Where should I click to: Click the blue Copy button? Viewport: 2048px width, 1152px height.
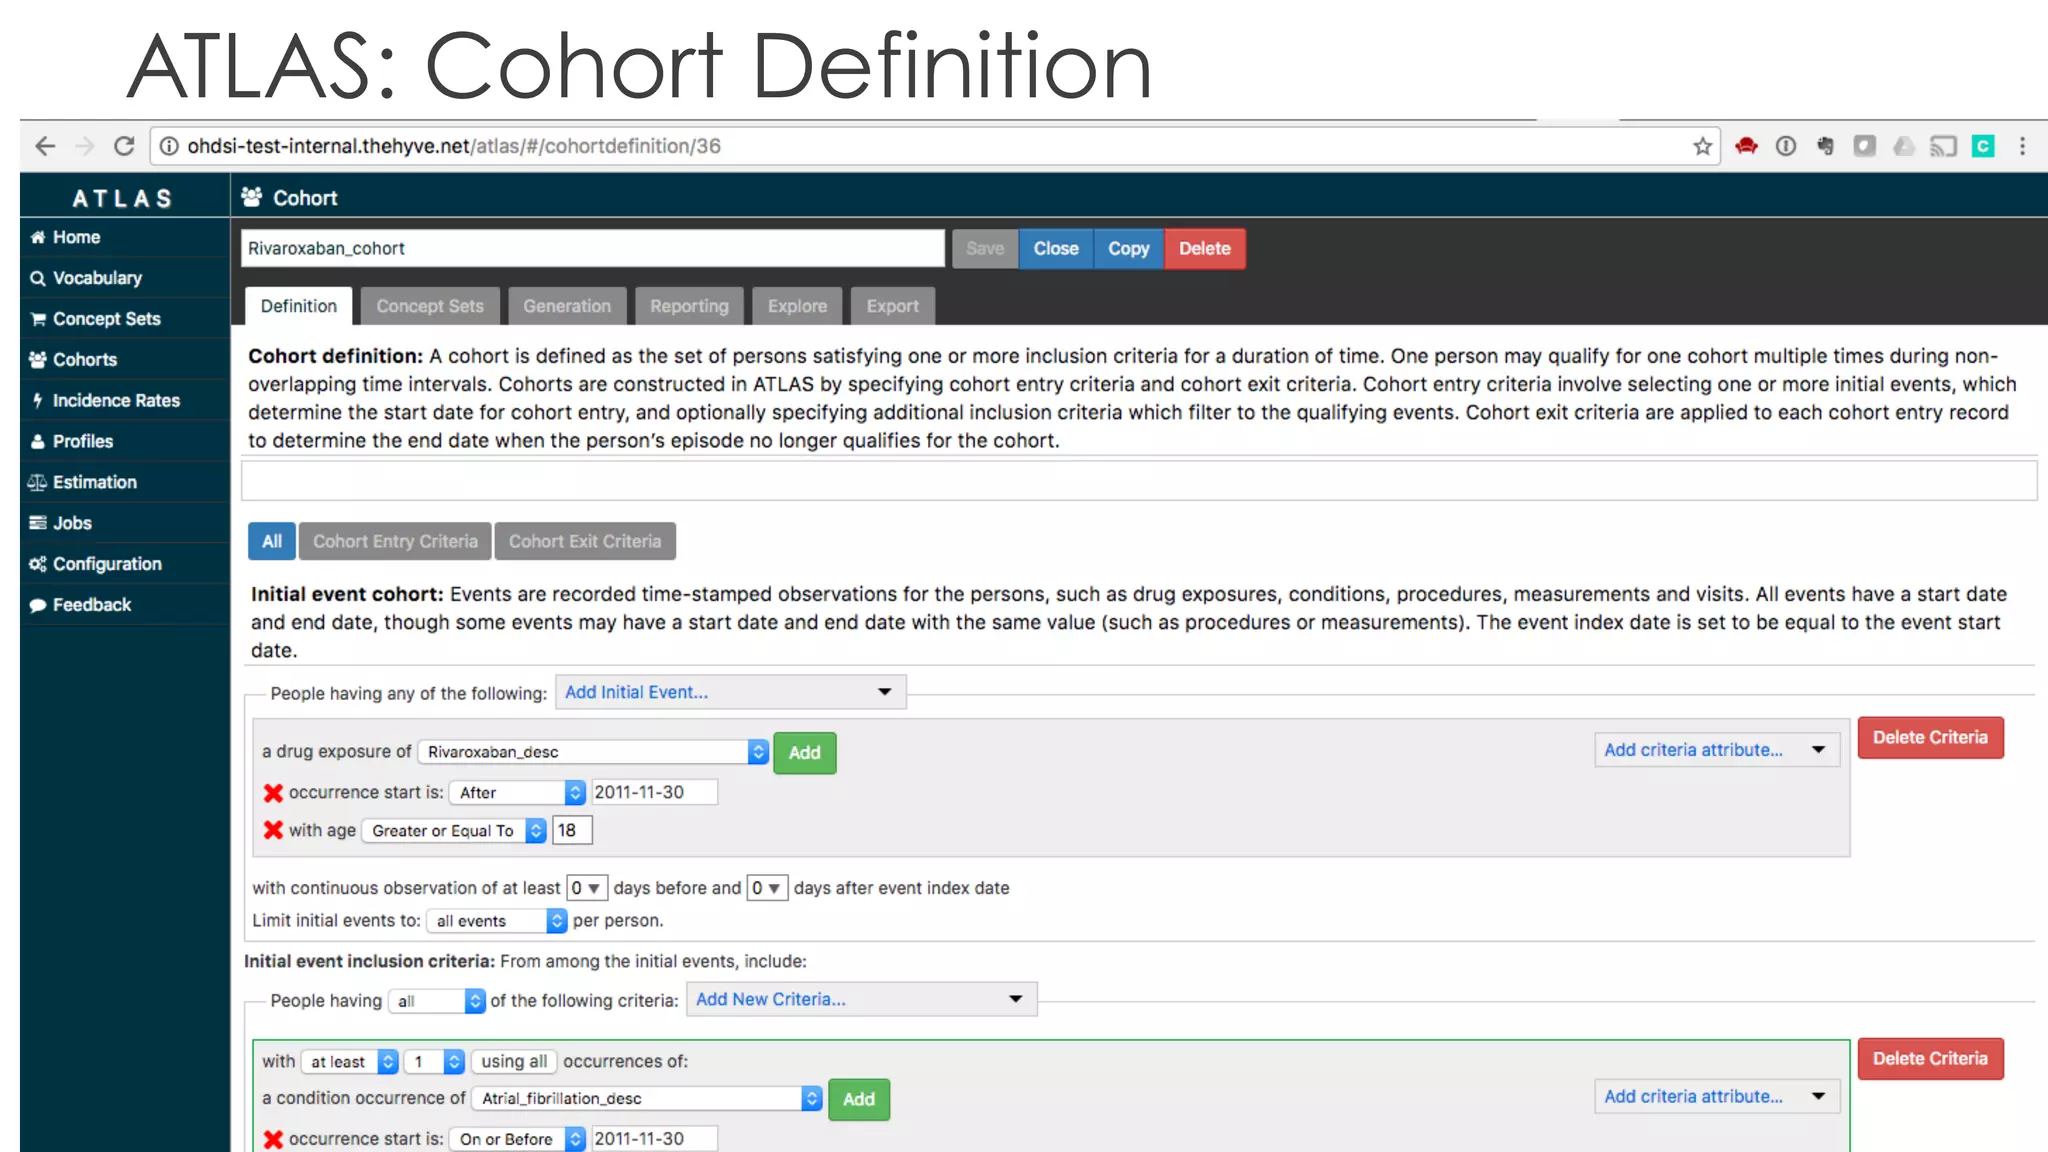(1128, 248)
